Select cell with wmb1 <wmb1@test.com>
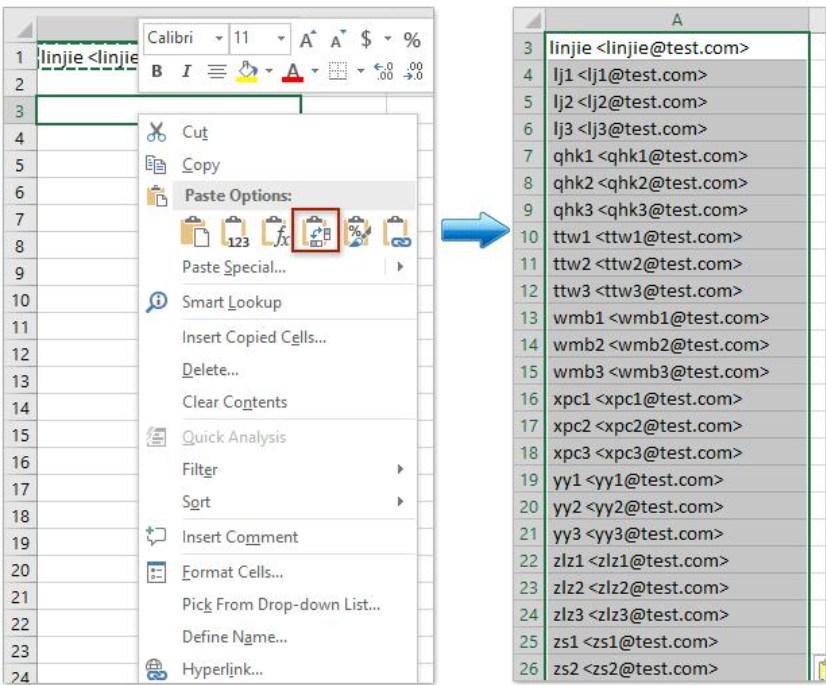This screenshot has height=685, width=826. pos(677,318)
